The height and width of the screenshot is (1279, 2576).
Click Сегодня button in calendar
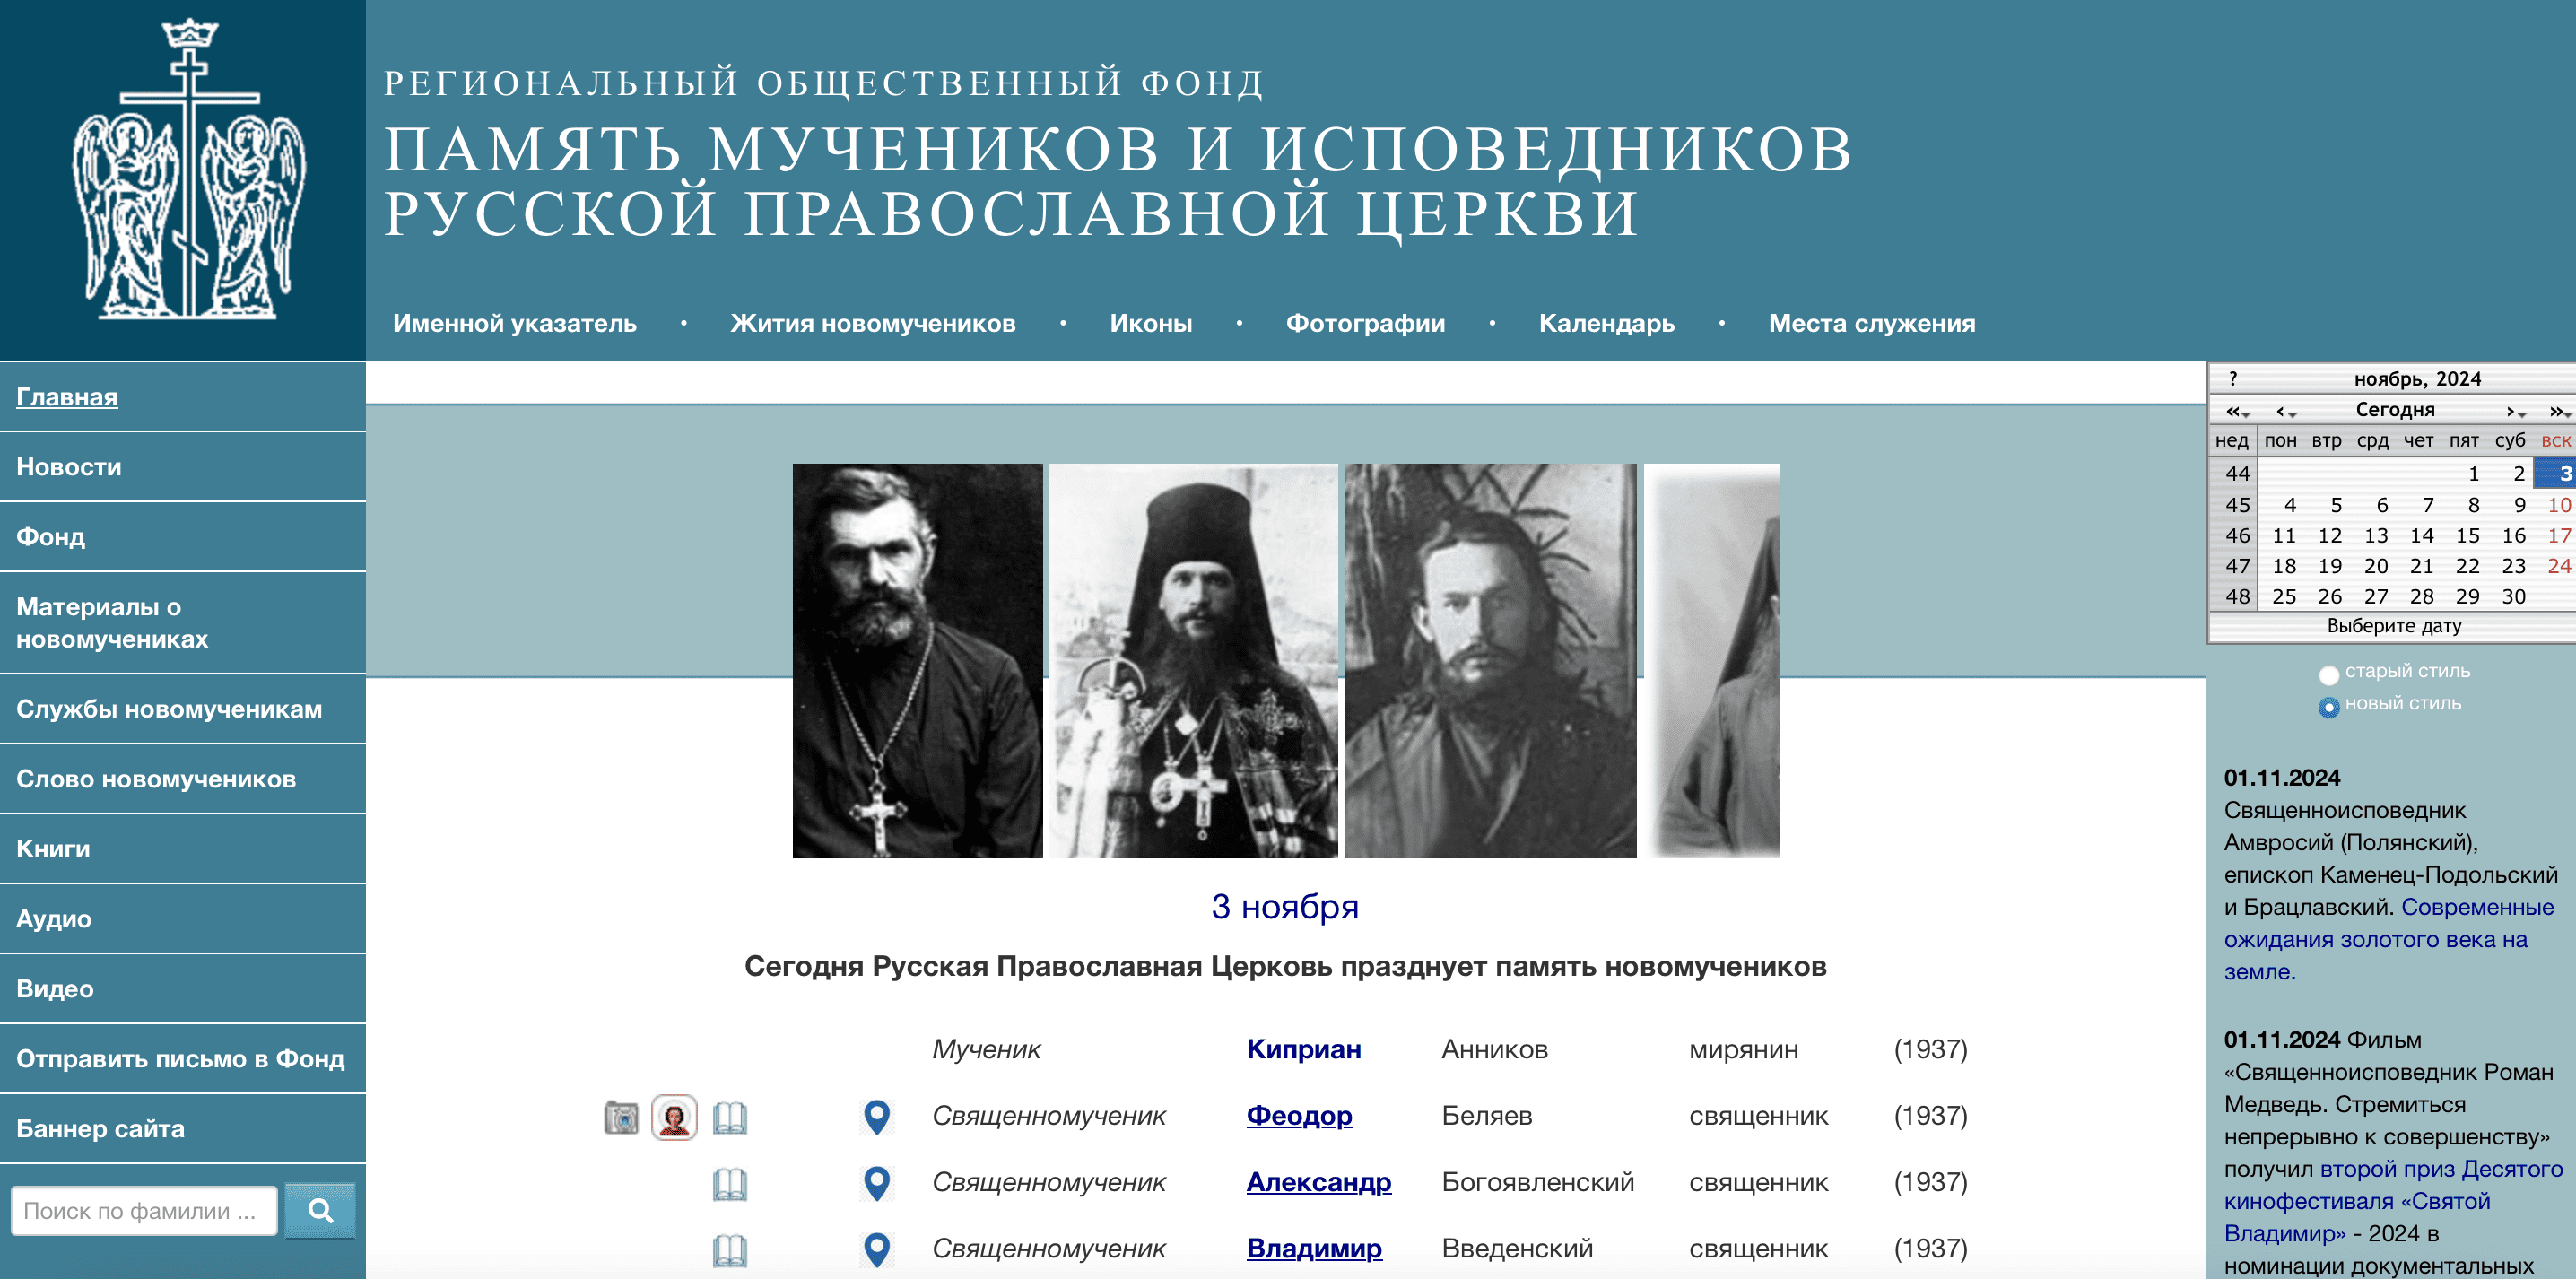[2394, 410]
